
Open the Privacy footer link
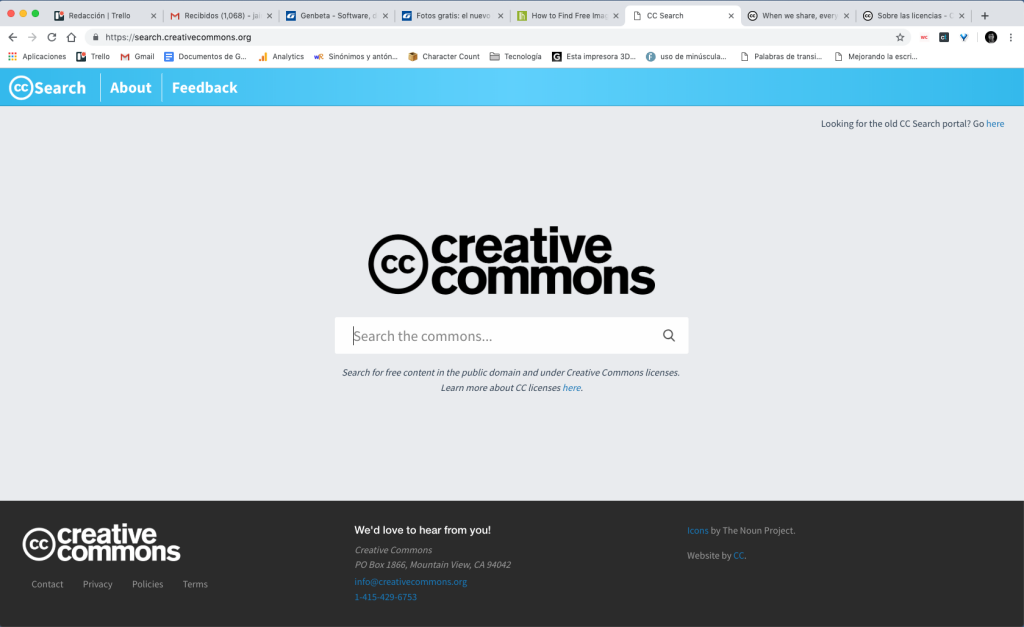tap(97, 584)
